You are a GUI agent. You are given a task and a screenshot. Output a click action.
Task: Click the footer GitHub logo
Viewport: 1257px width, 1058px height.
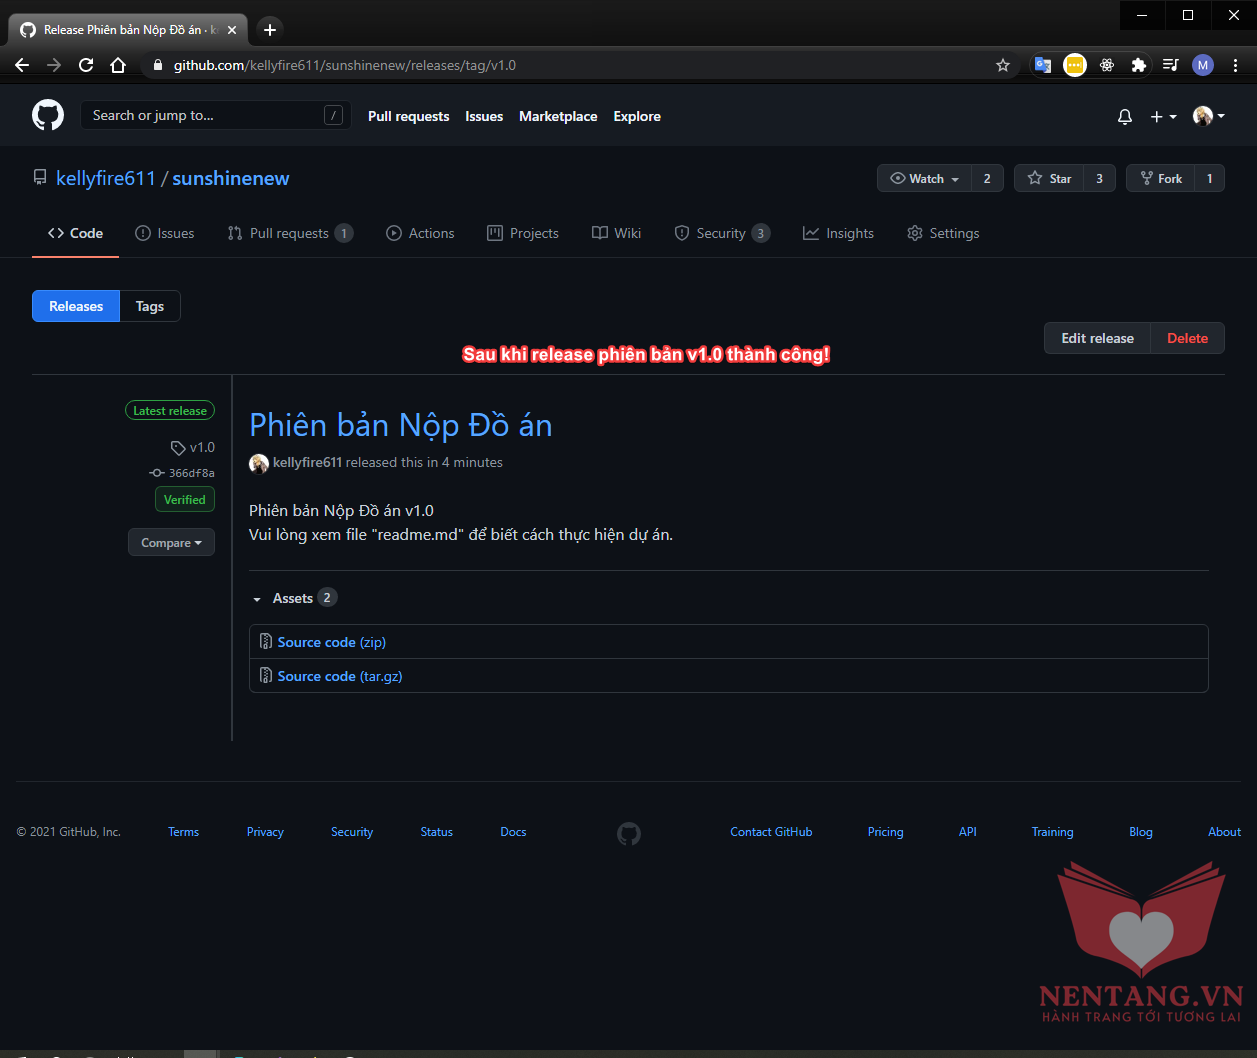(x=628, y=833)
